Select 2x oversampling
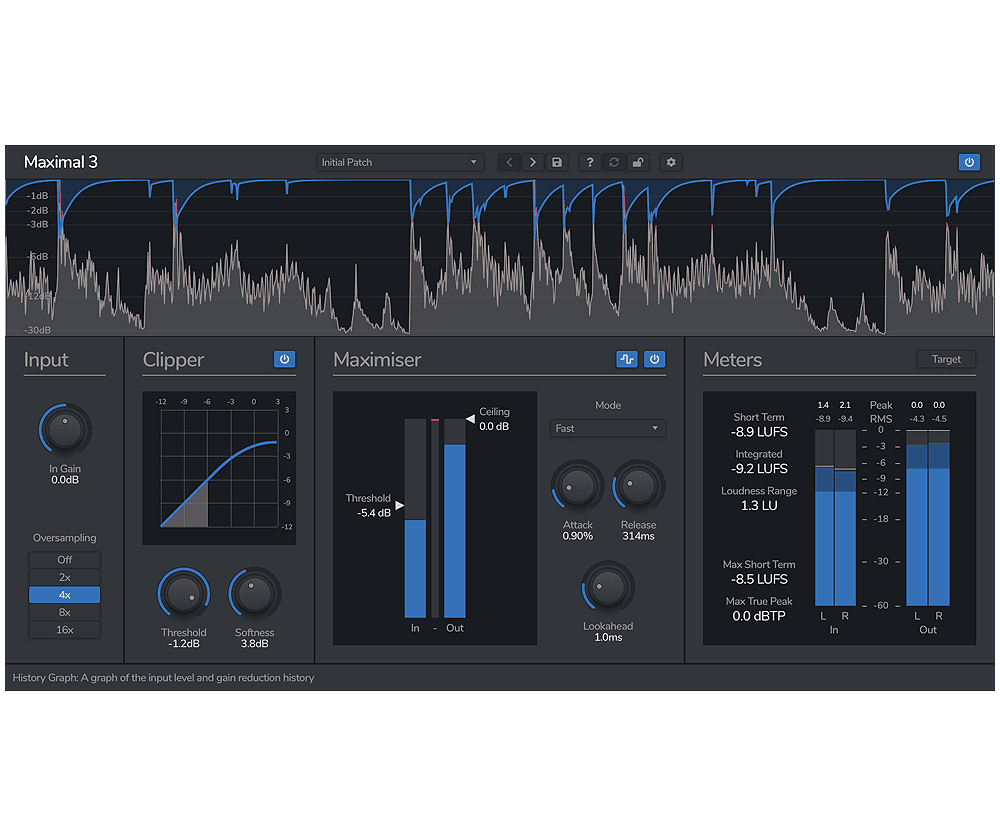 pos(64,577)
